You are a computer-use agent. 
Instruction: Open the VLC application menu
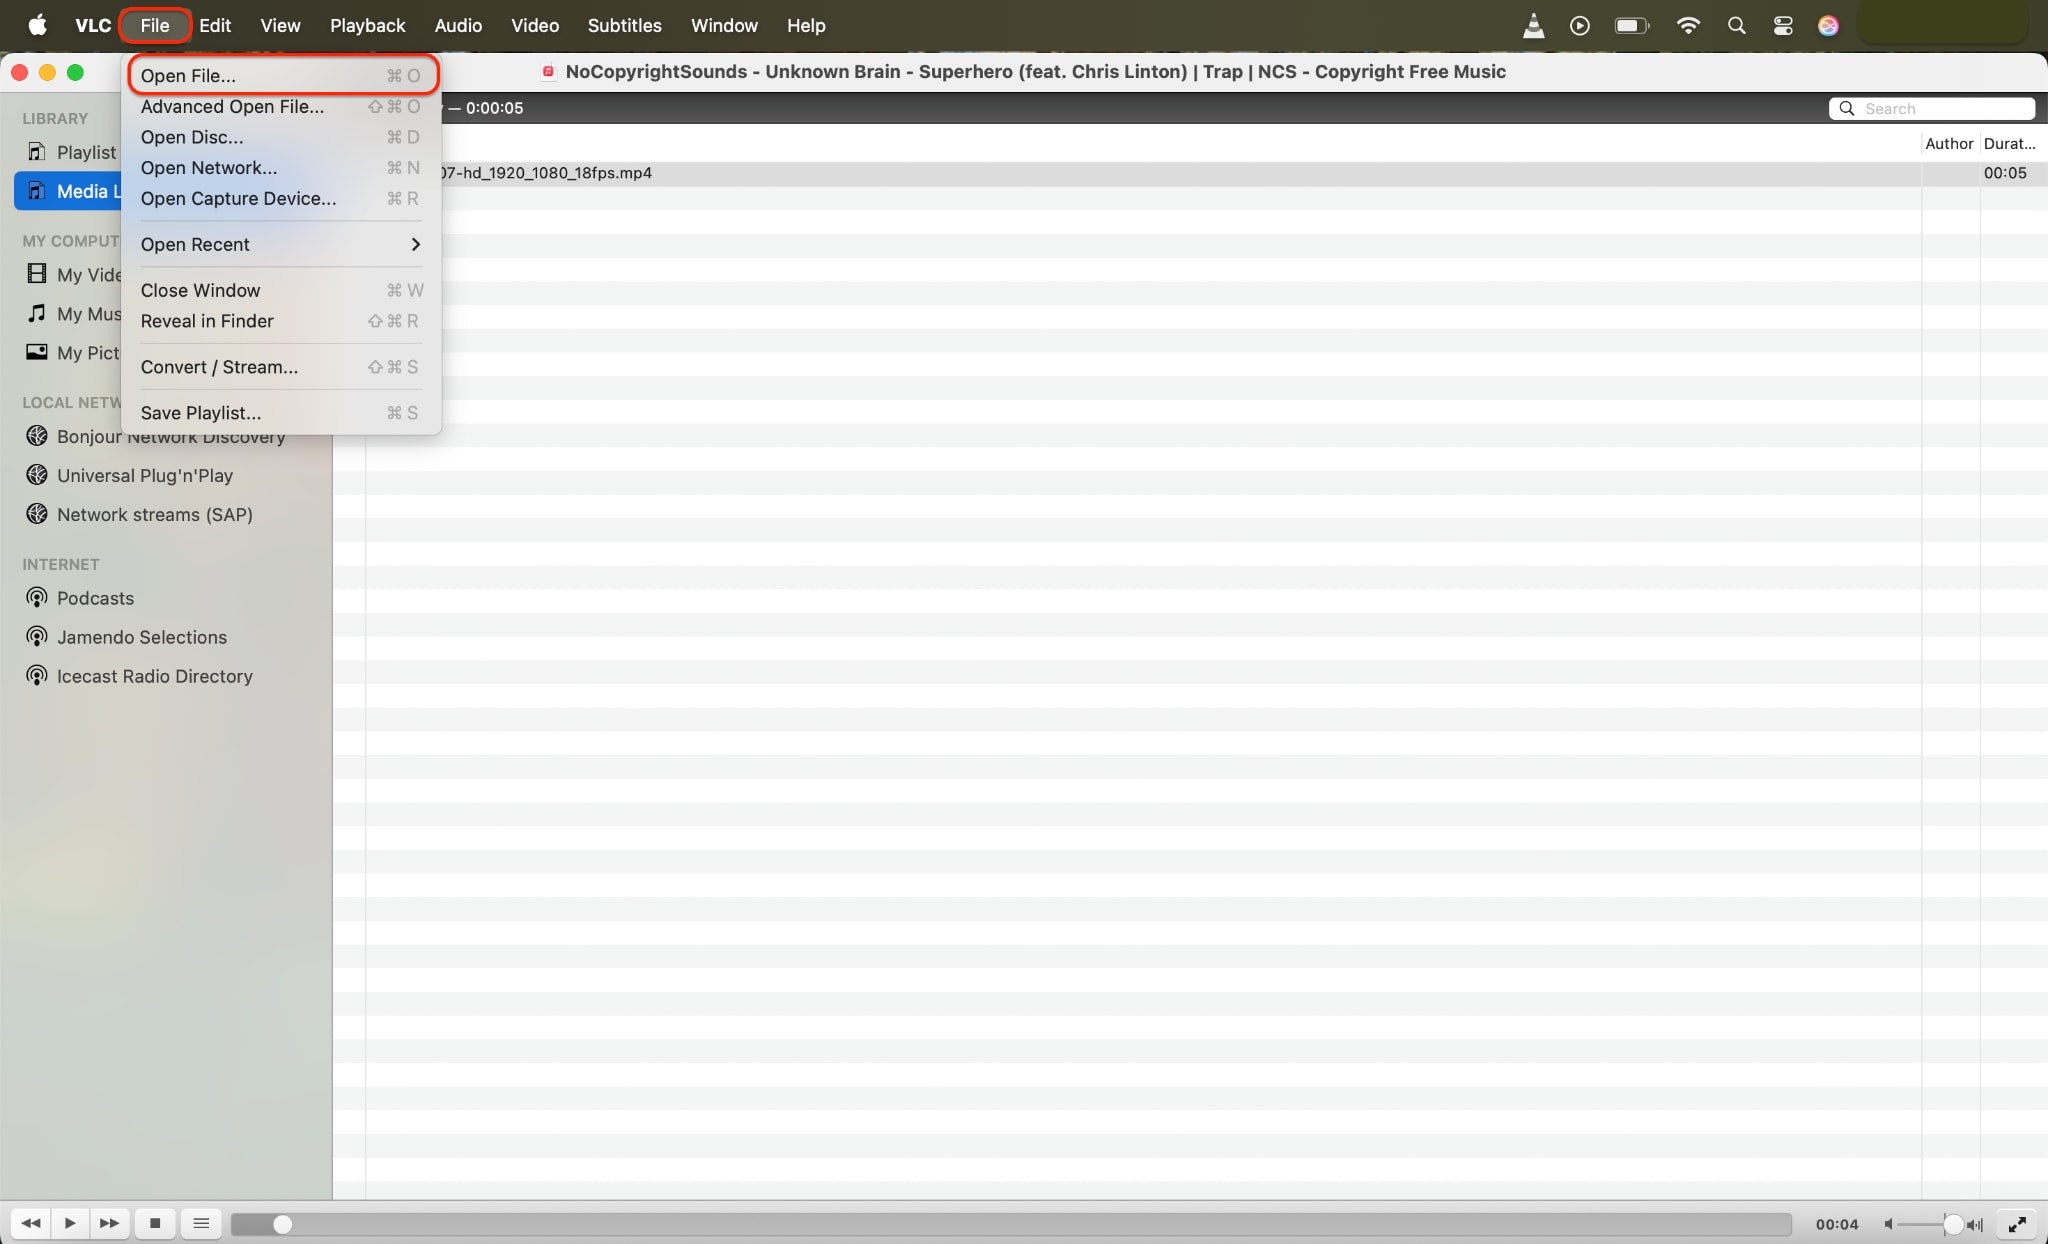[x=93, y=25]
